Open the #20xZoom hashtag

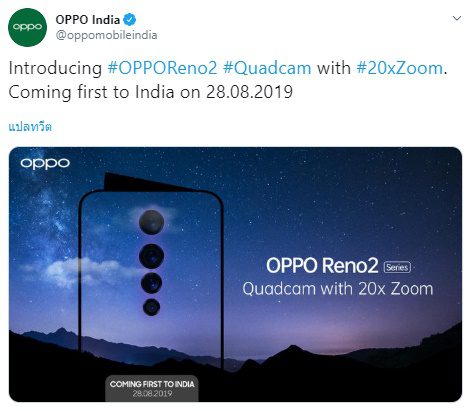coord(400,68)
